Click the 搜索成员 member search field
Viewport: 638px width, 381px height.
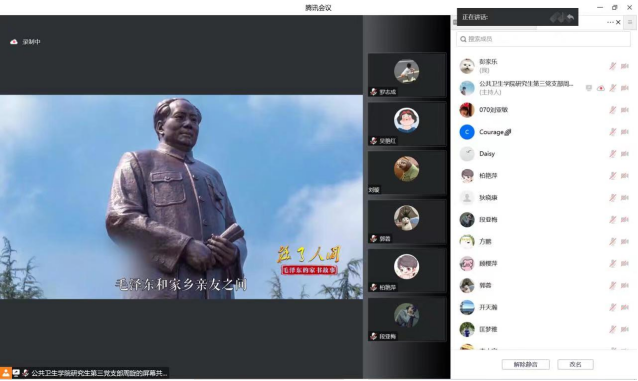click(543, 39)
